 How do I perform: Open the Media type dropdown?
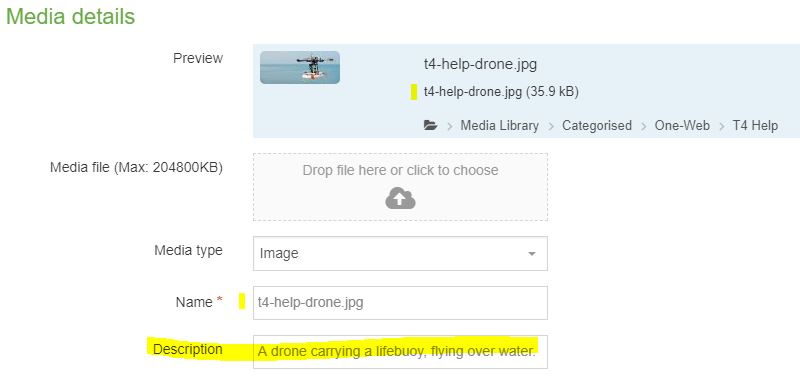(401, 253)
